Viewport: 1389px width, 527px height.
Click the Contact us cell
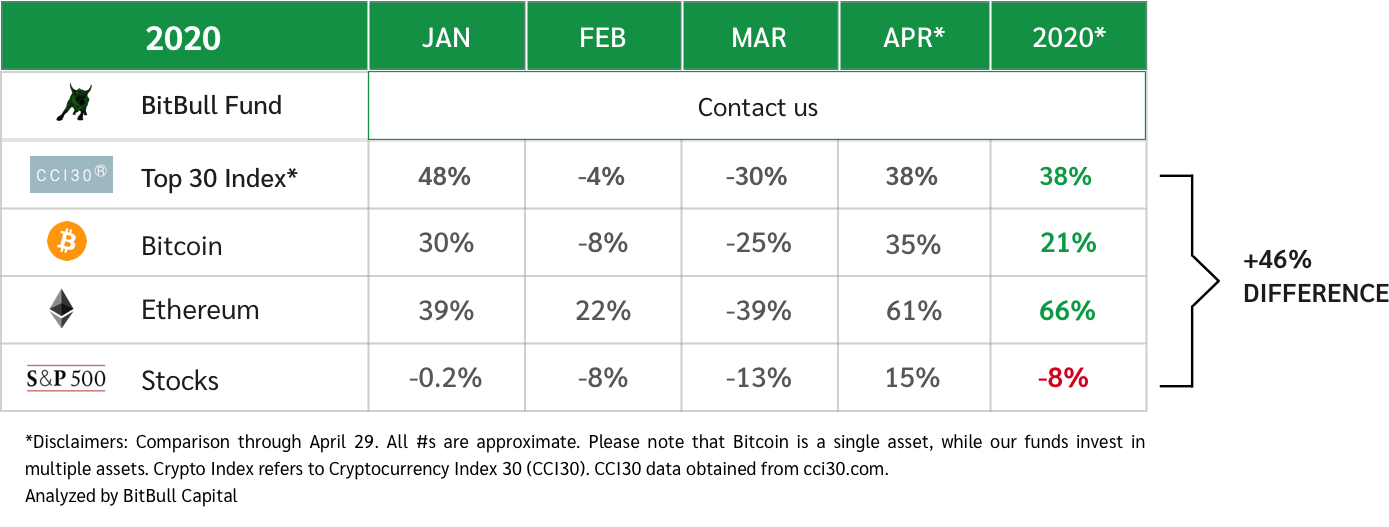coord(757,107)
